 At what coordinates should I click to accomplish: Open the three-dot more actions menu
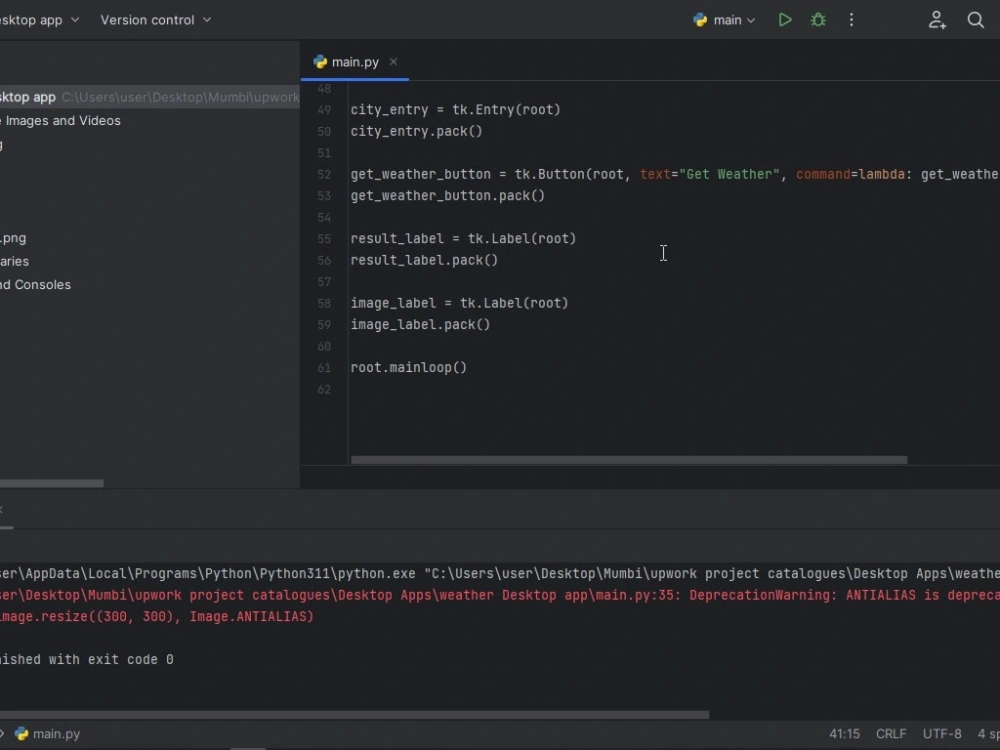coord(852,20)
